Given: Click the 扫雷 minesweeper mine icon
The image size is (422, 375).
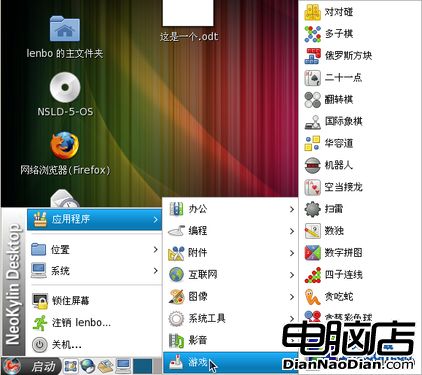Looking at the screenshot, I should click(313, 209).
